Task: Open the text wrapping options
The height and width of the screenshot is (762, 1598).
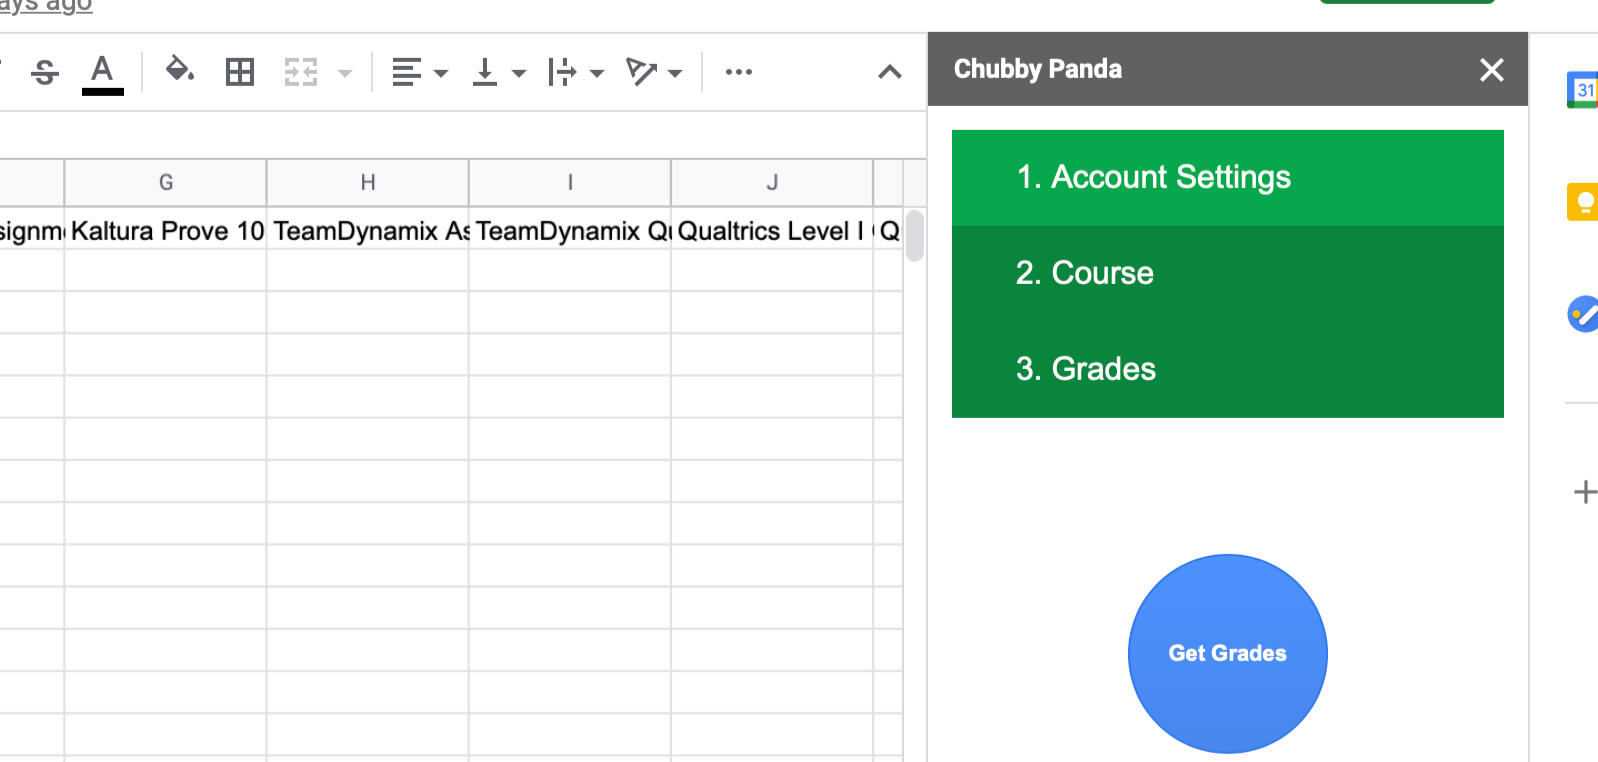Action: 576,72
